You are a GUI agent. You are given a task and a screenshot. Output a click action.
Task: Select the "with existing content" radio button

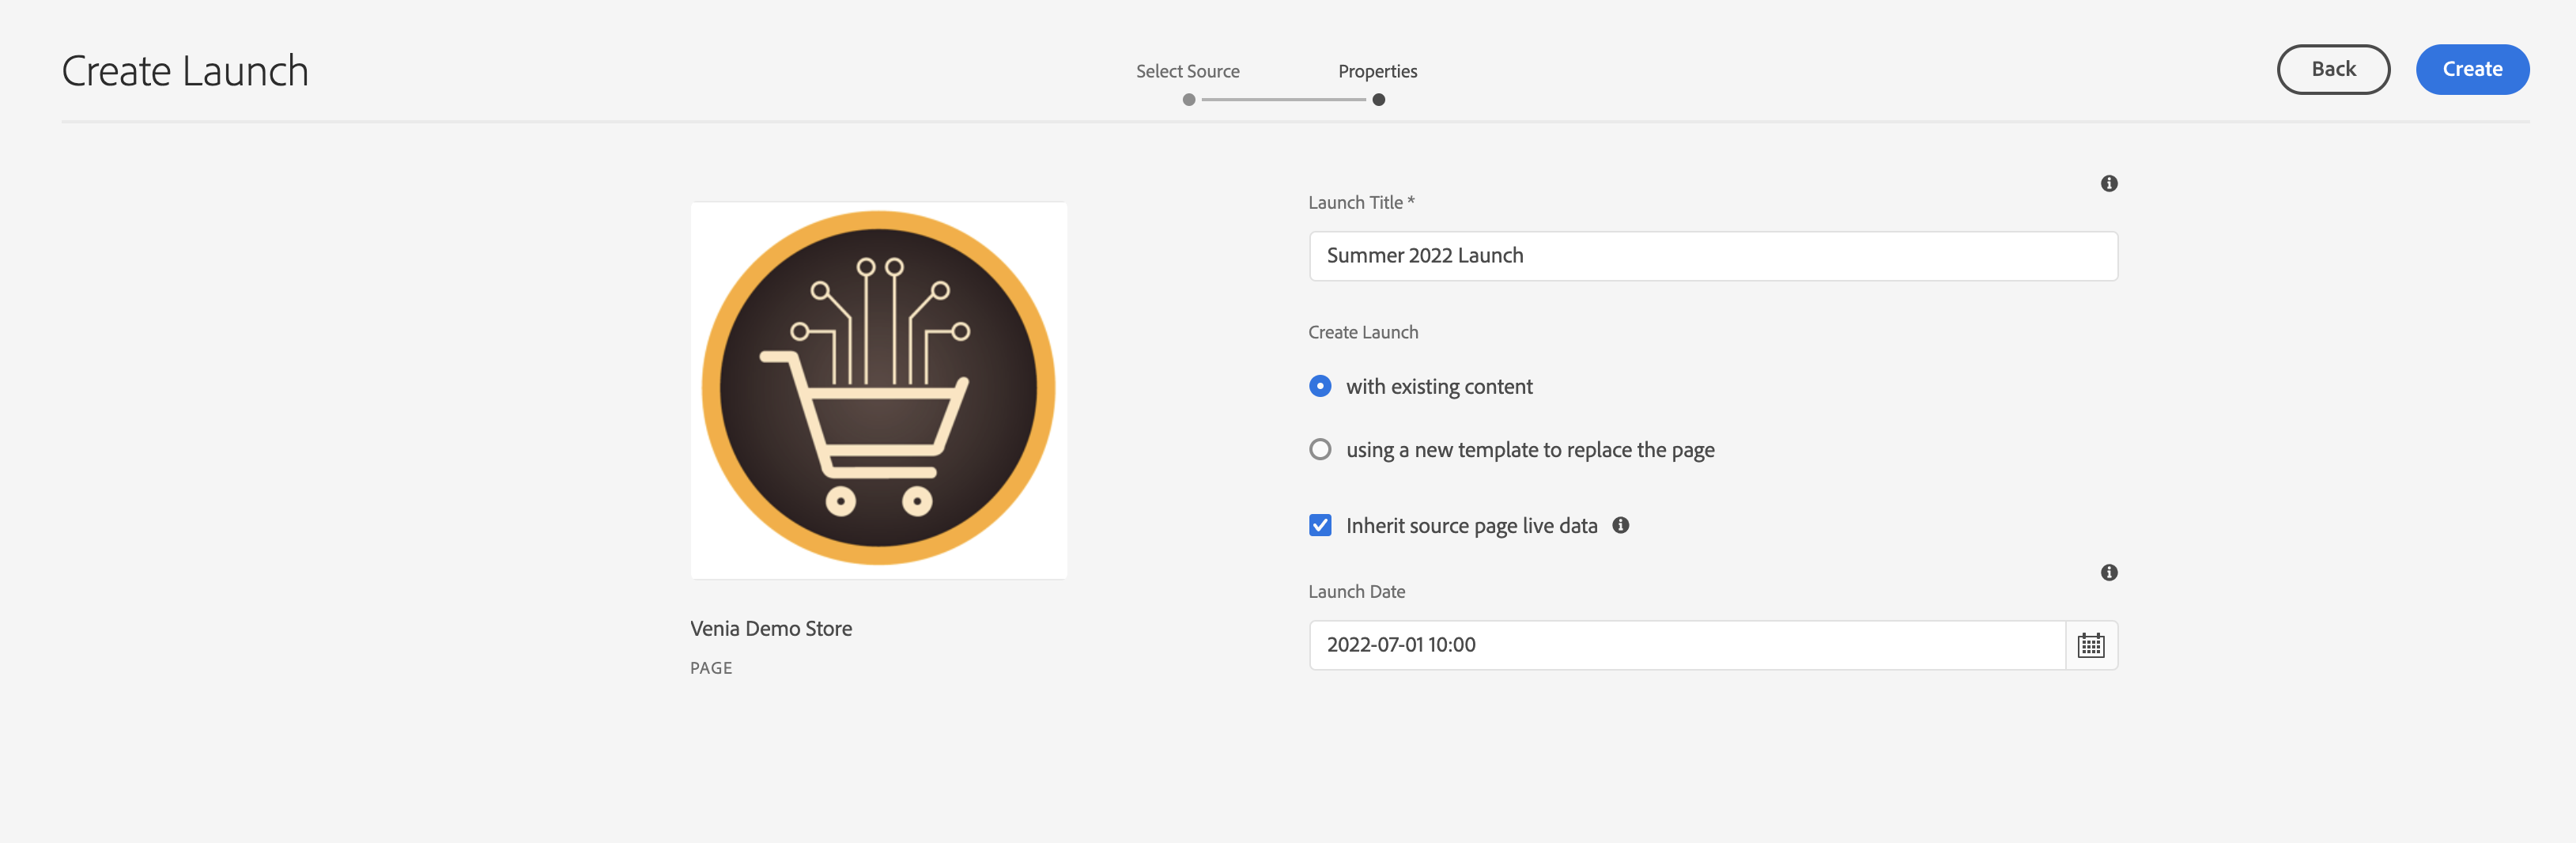(1320, 386)
